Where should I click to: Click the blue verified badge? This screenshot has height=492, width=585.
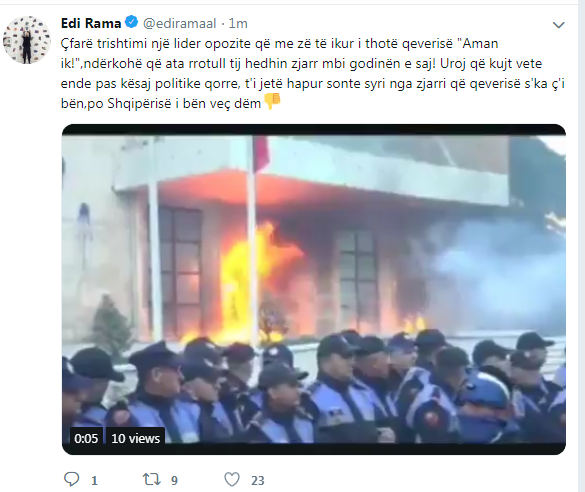(131, 22)
